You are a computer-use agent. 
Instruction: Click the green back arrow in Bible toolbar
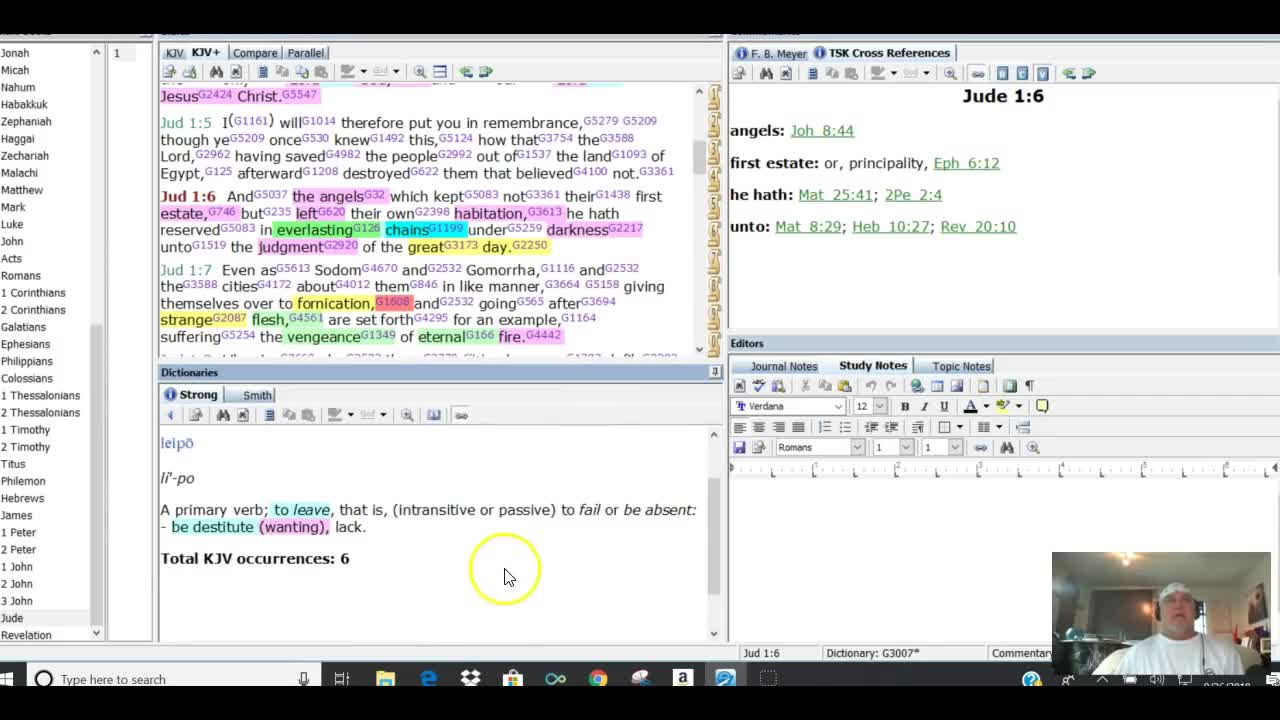tap(466, 72)
